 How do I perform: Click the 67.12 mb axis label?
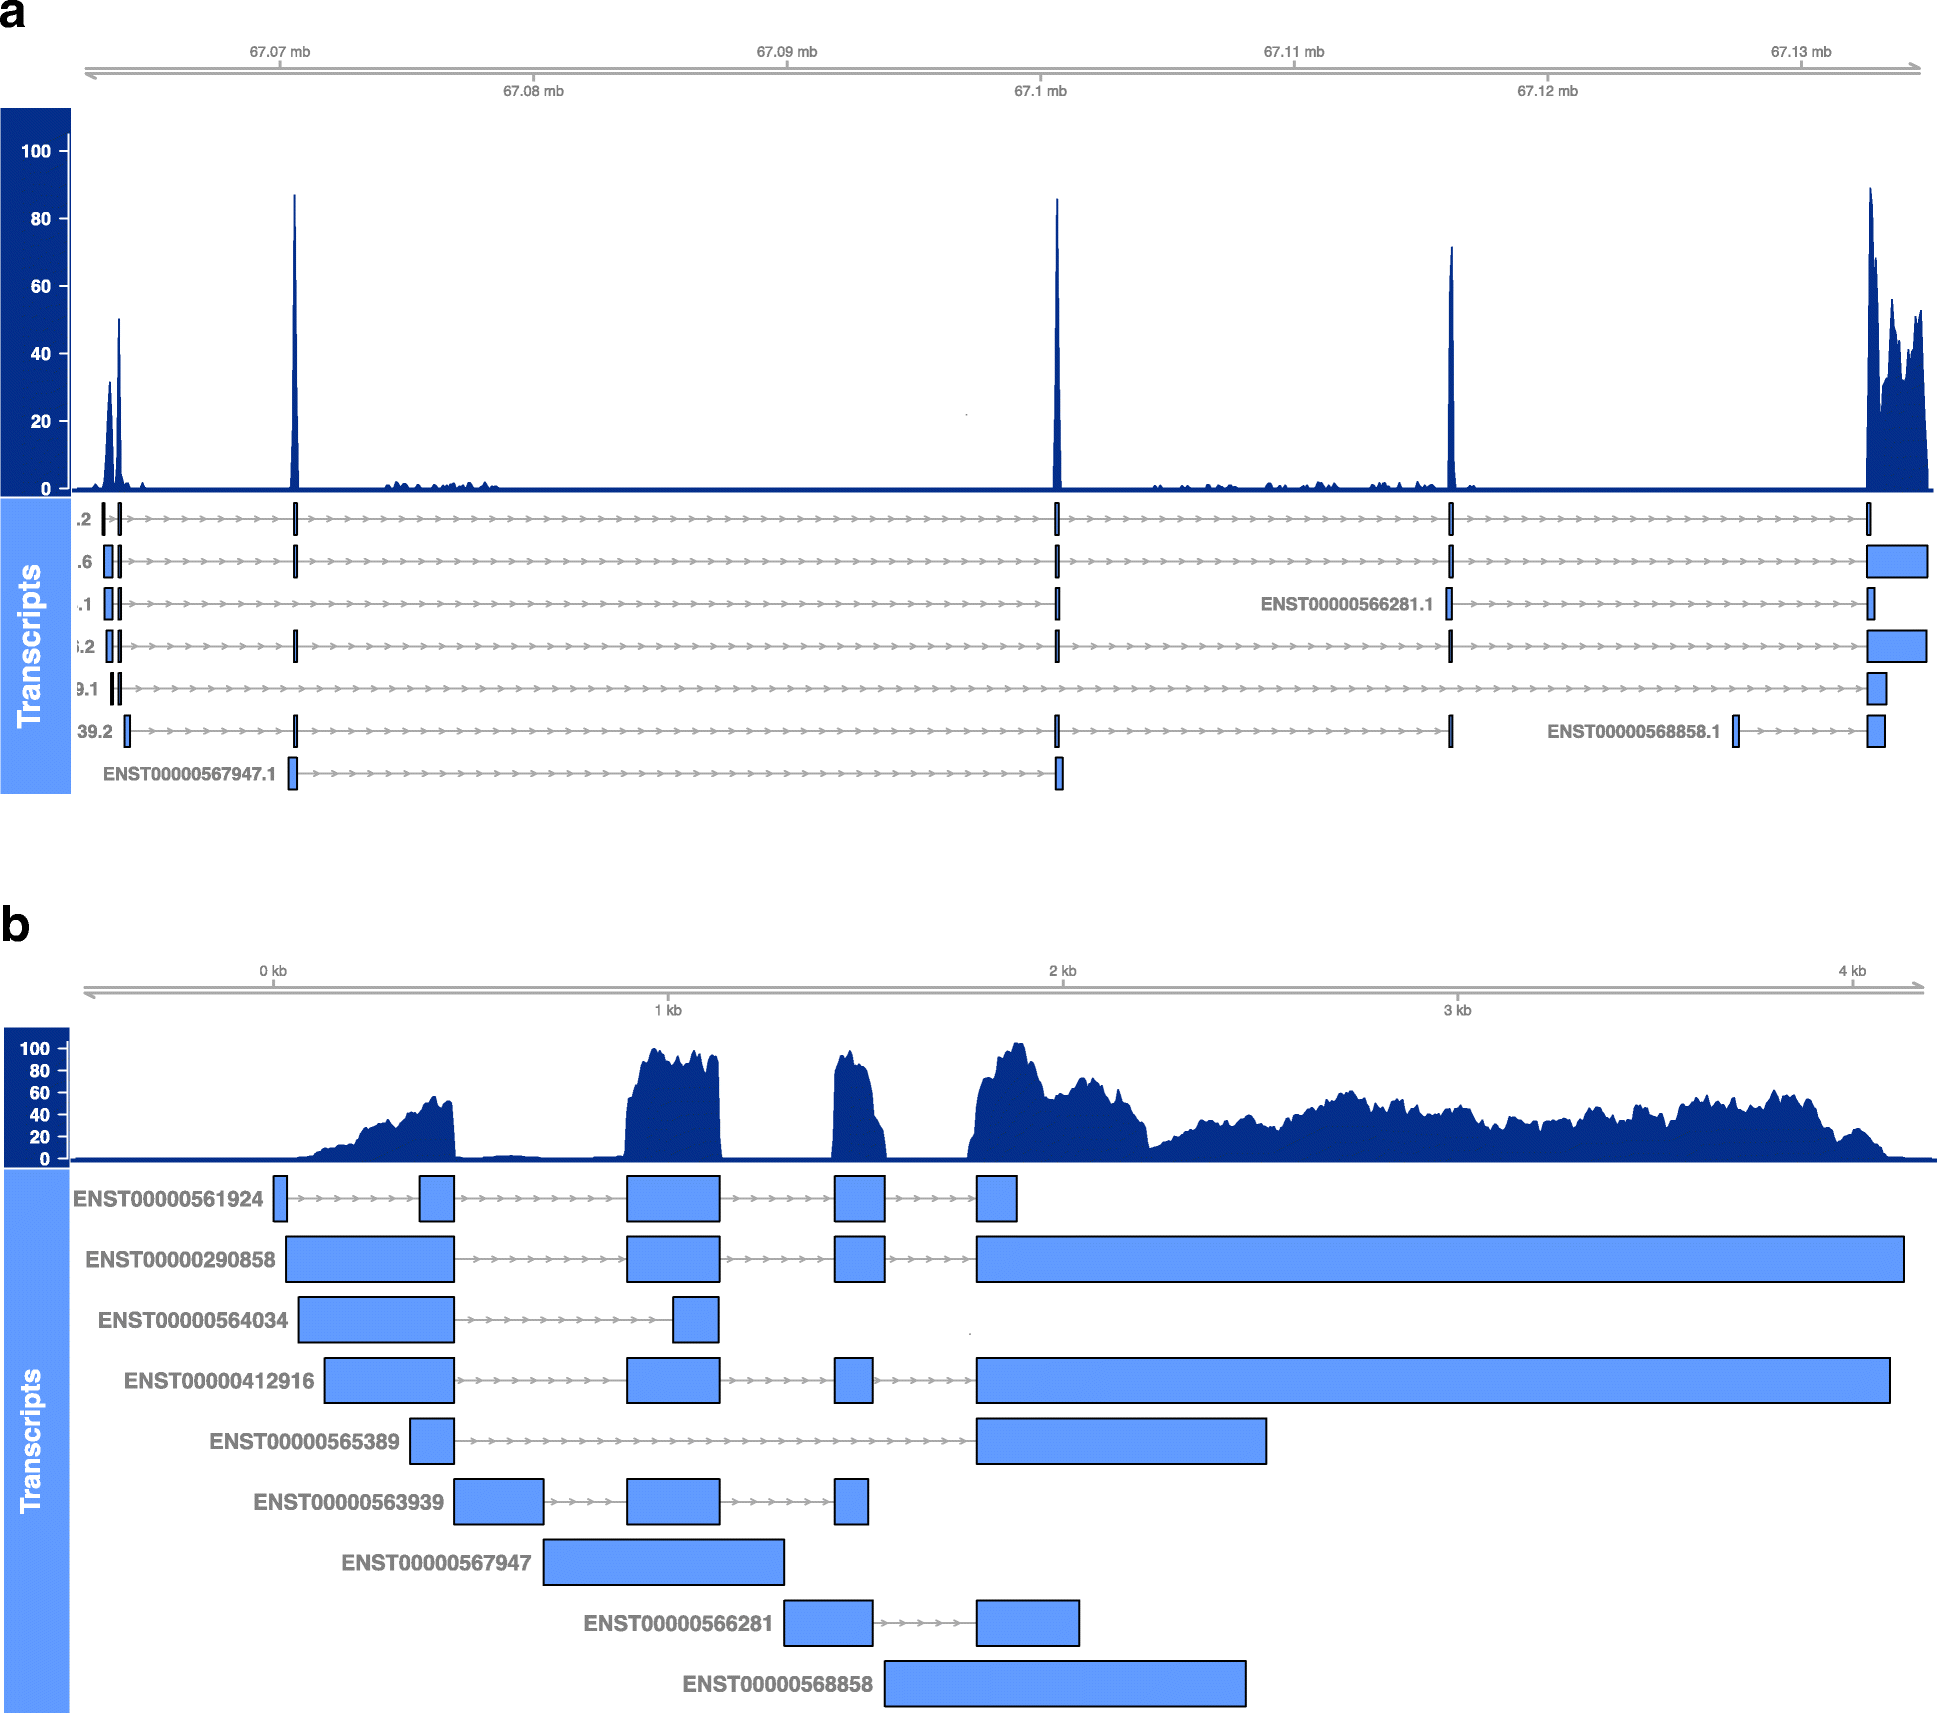[1547, 91]
